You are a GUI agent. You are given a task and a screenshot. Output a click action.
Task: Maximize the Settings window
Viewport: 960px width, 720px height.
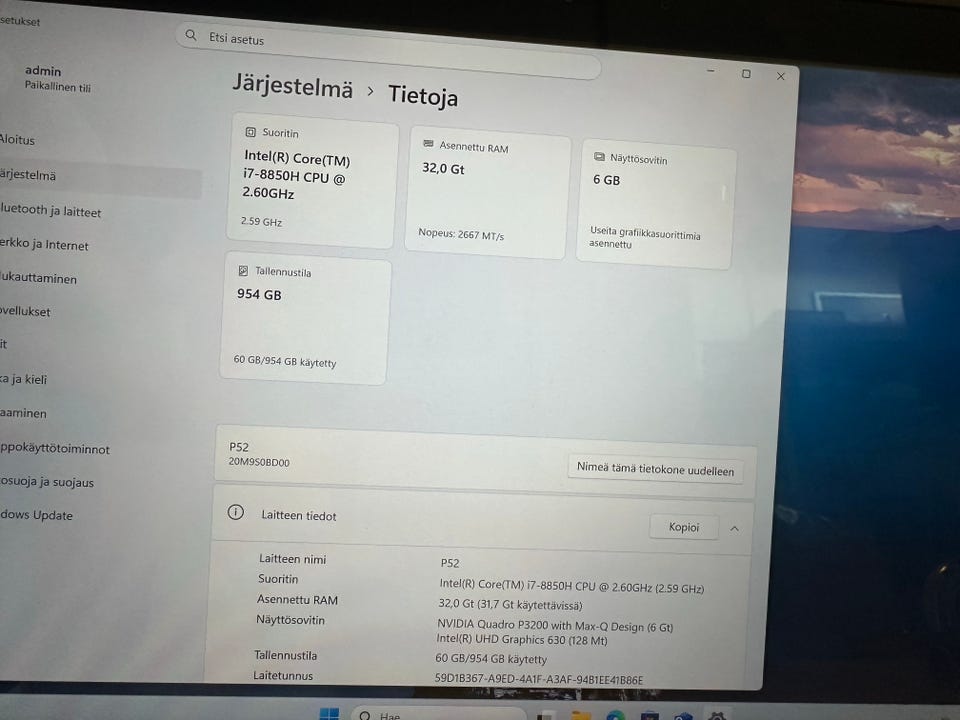746,73
